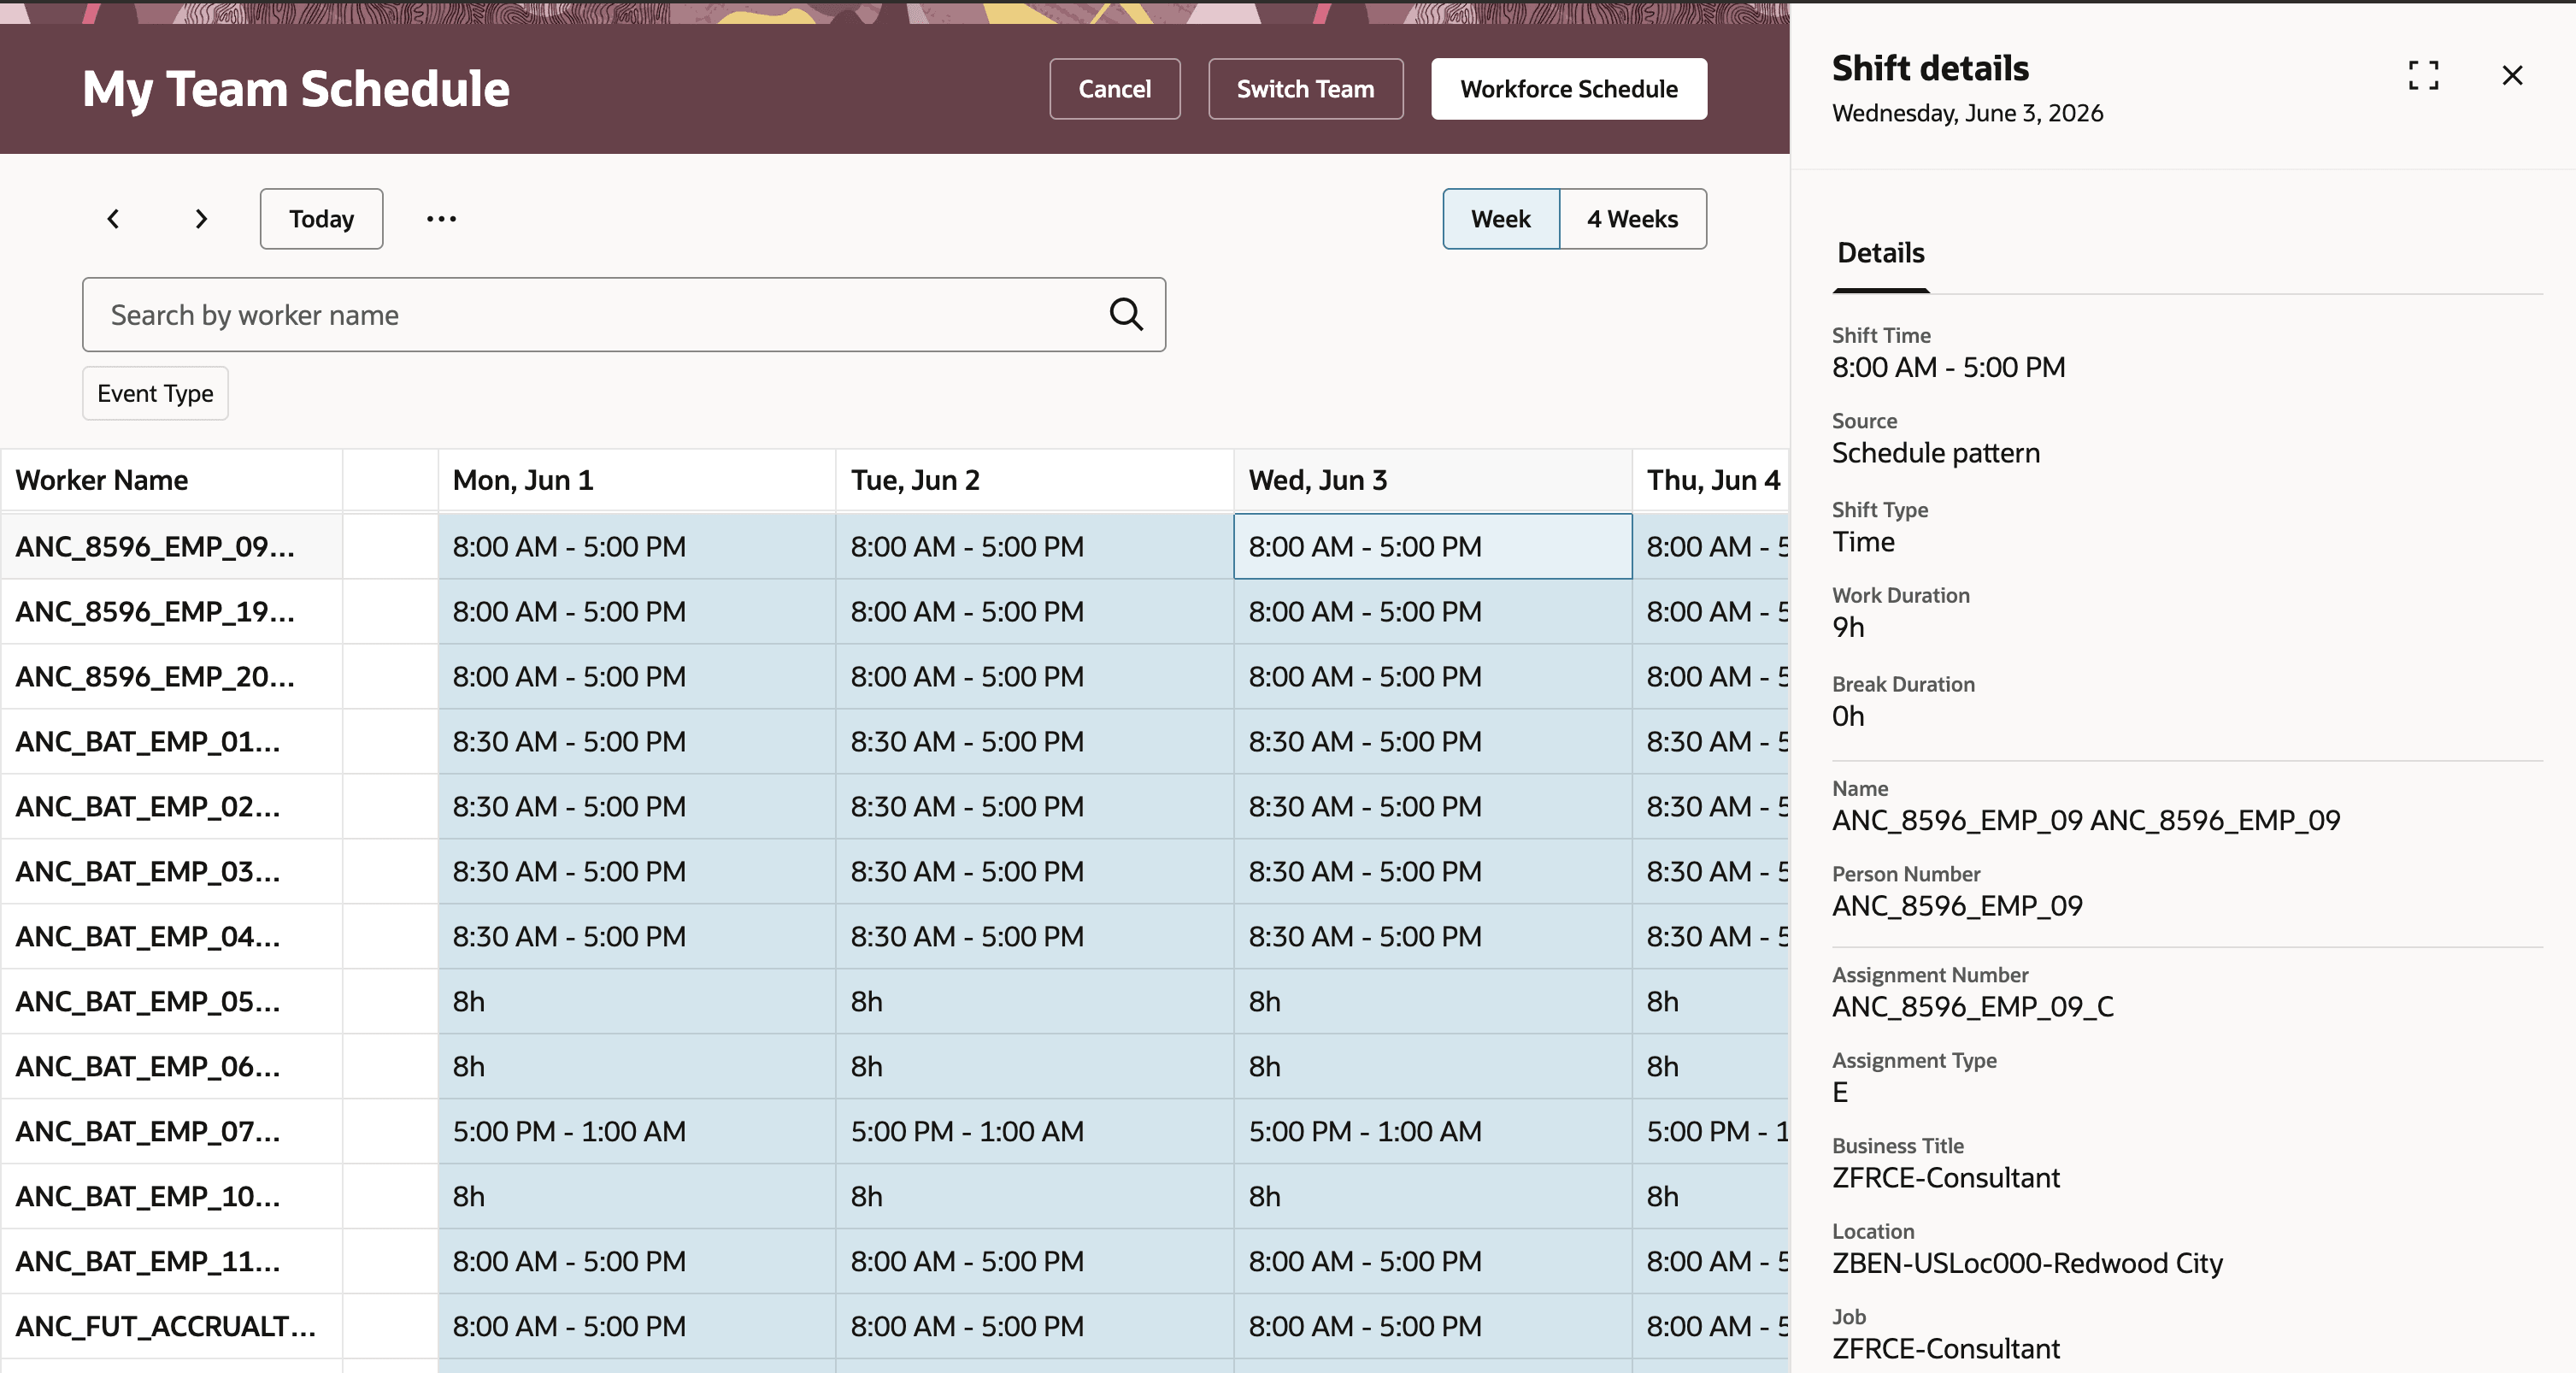Open the three-dot more actions menu
Screen dimensions: 2576x1373
(441, 219)
